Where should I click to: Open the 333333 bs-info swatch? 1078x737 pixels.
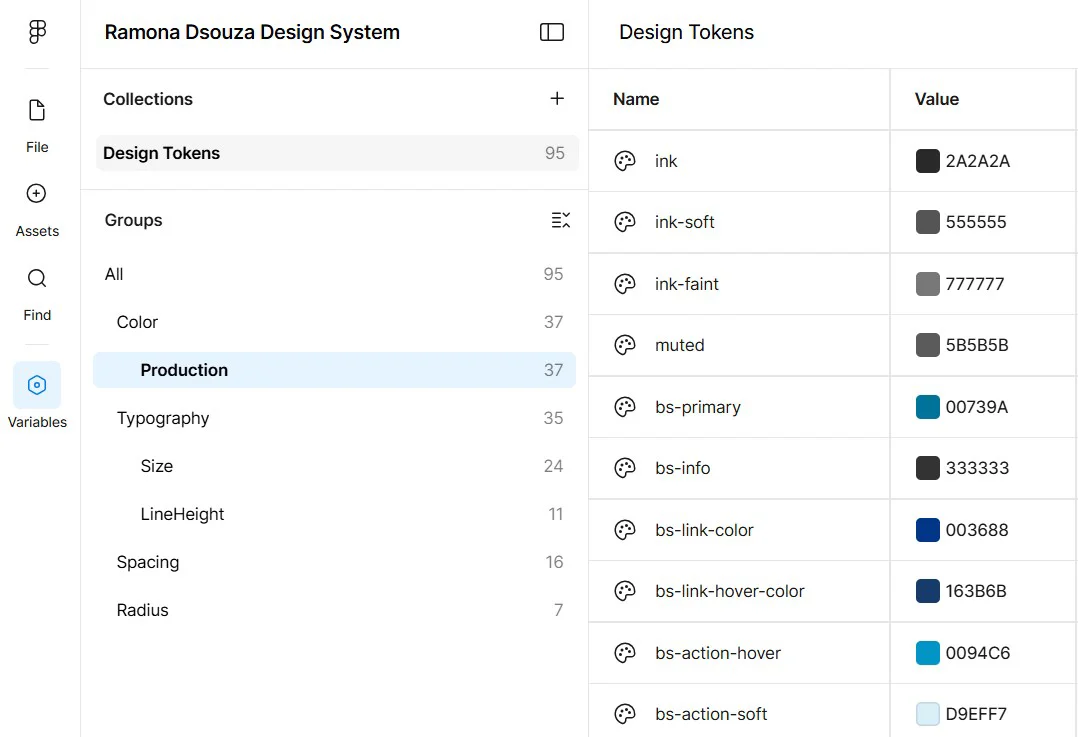point(927,468)
